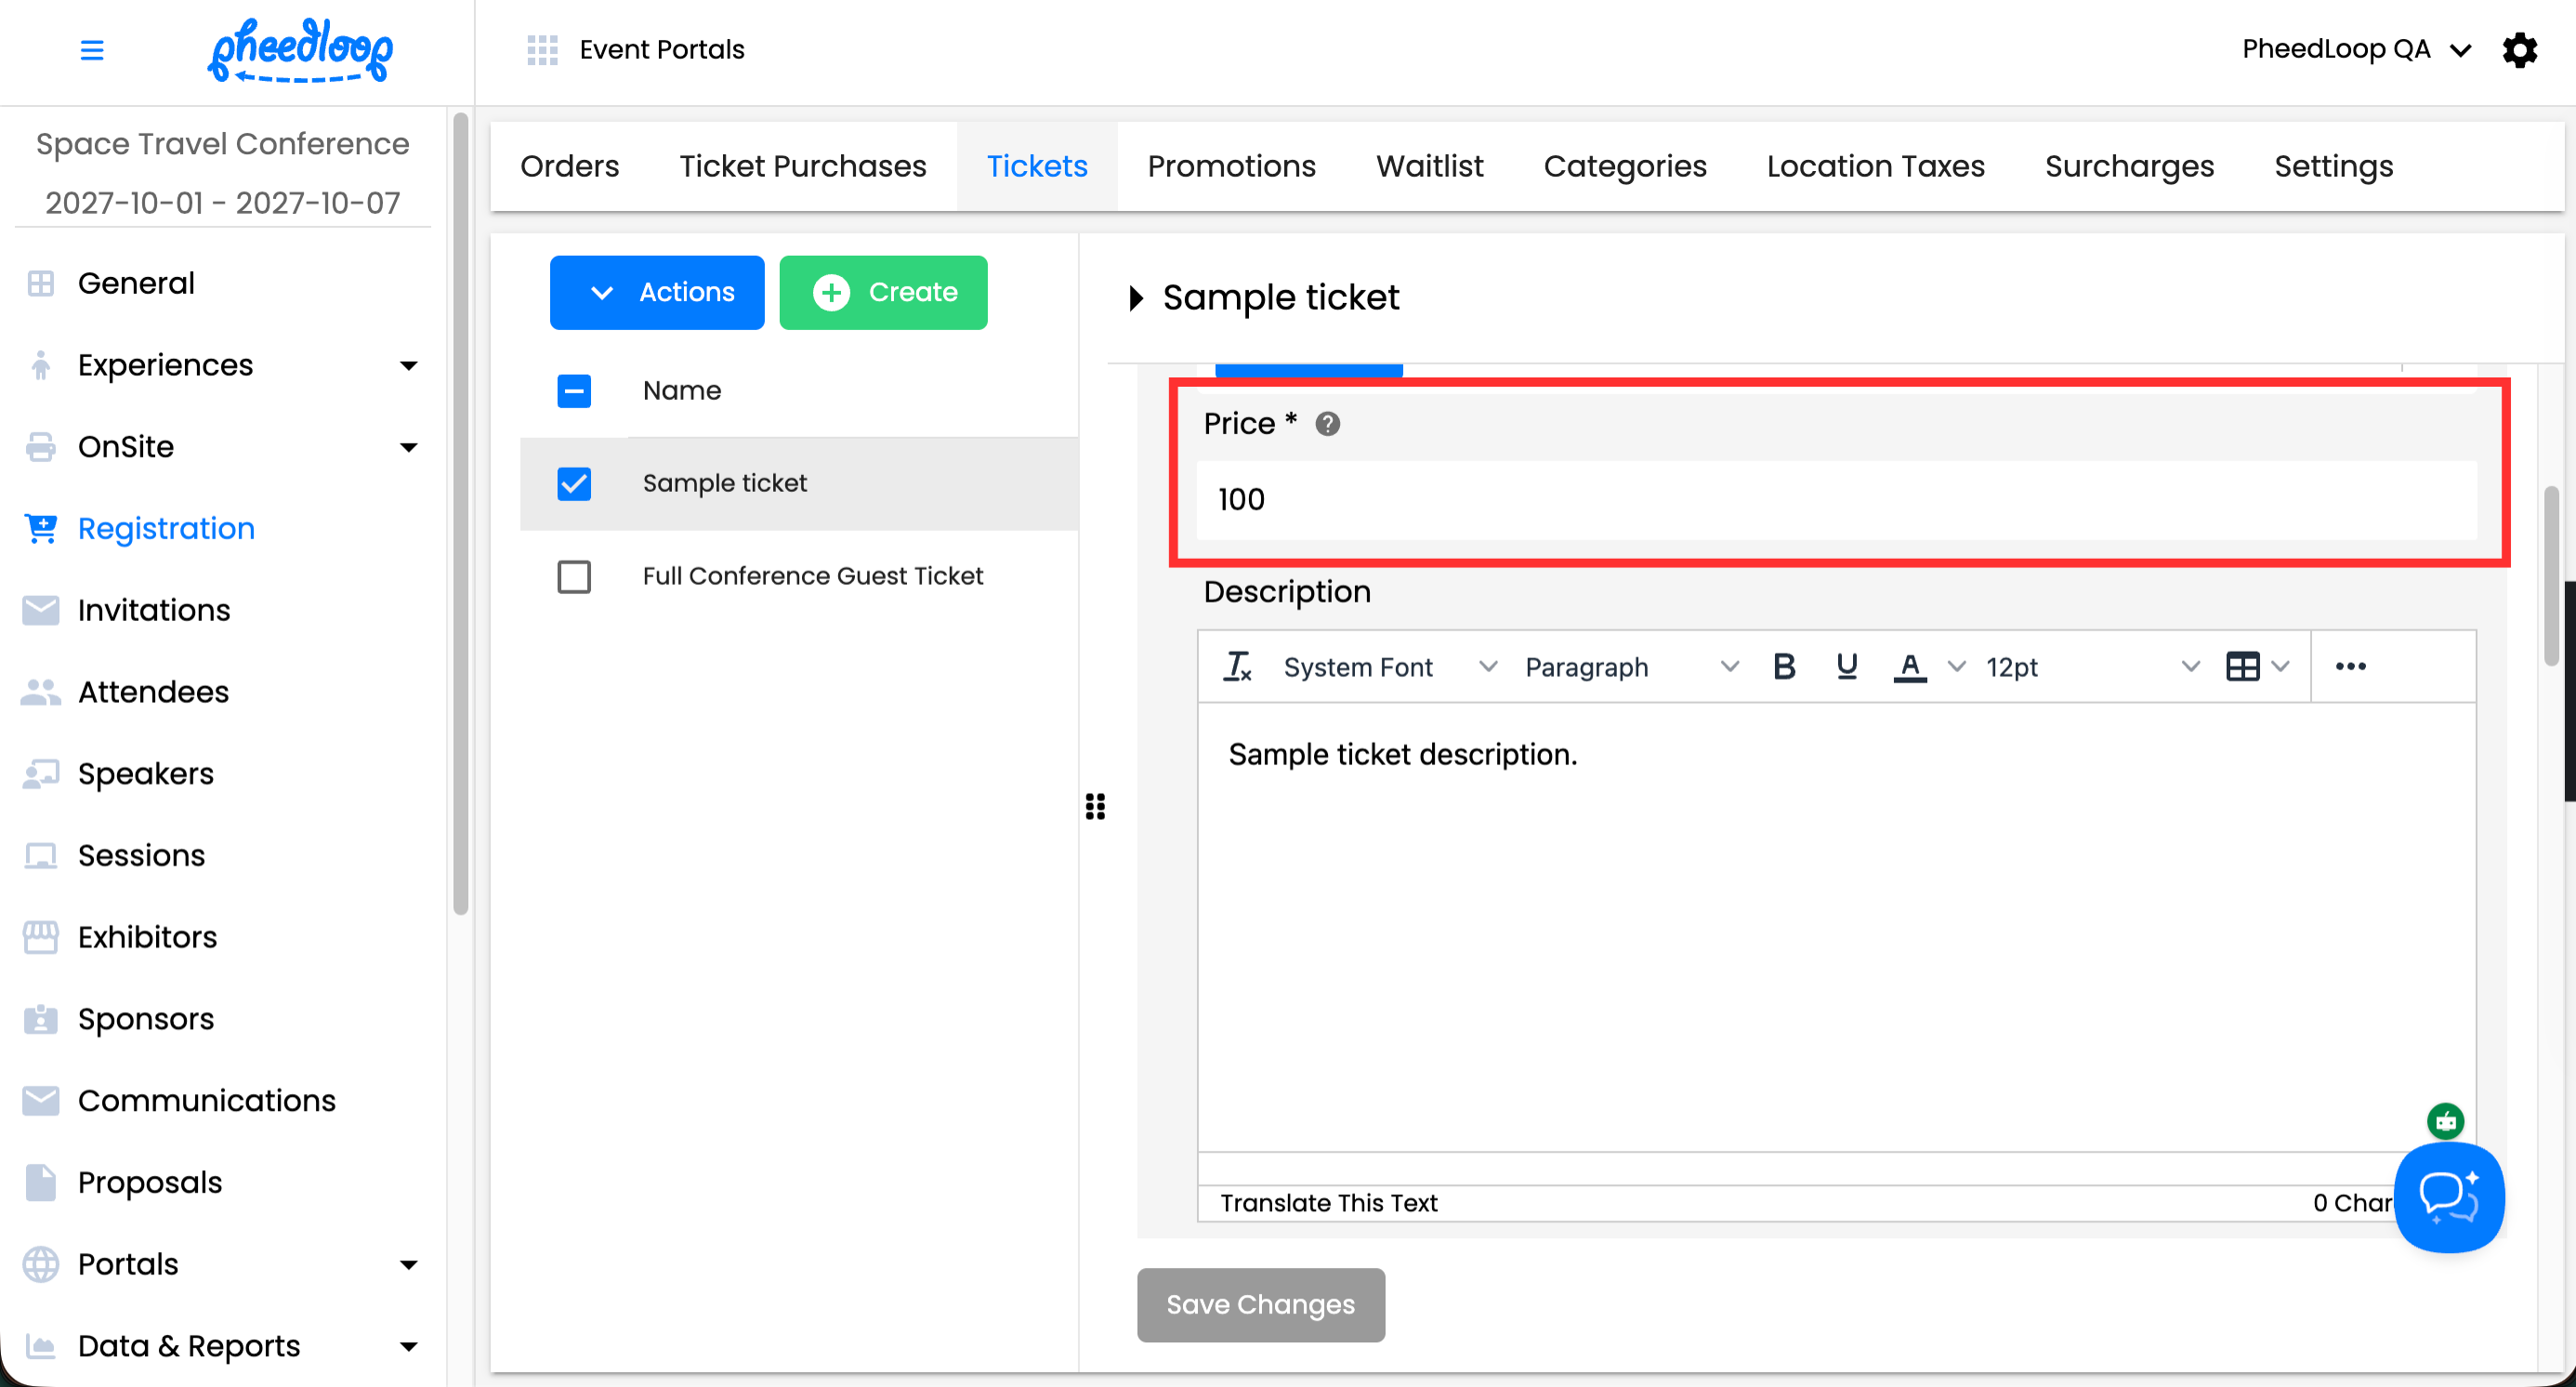The image size is (2576, 1387).
Task: Open the chat support bubble
Action: (2448, 1197)
